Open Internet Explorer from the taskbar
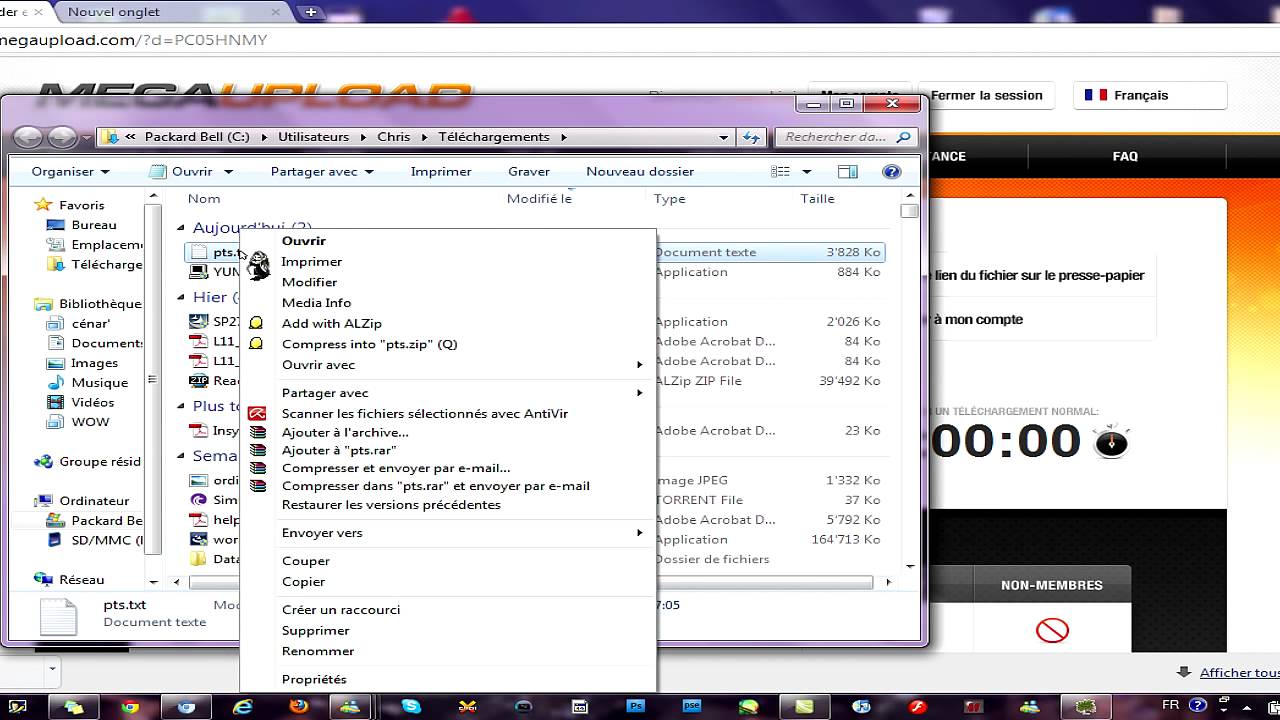This screenshot has height=720, width=1280. (x=242, y=706)
